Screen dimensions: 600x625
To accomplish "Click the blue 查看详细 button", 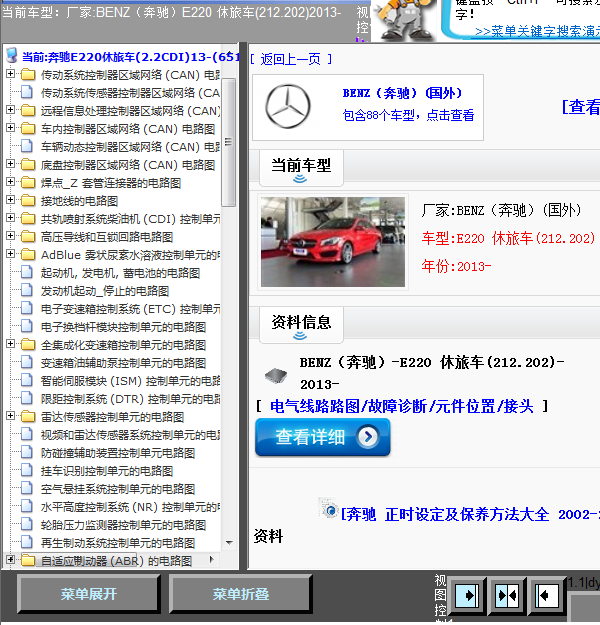I will [323, 437].
